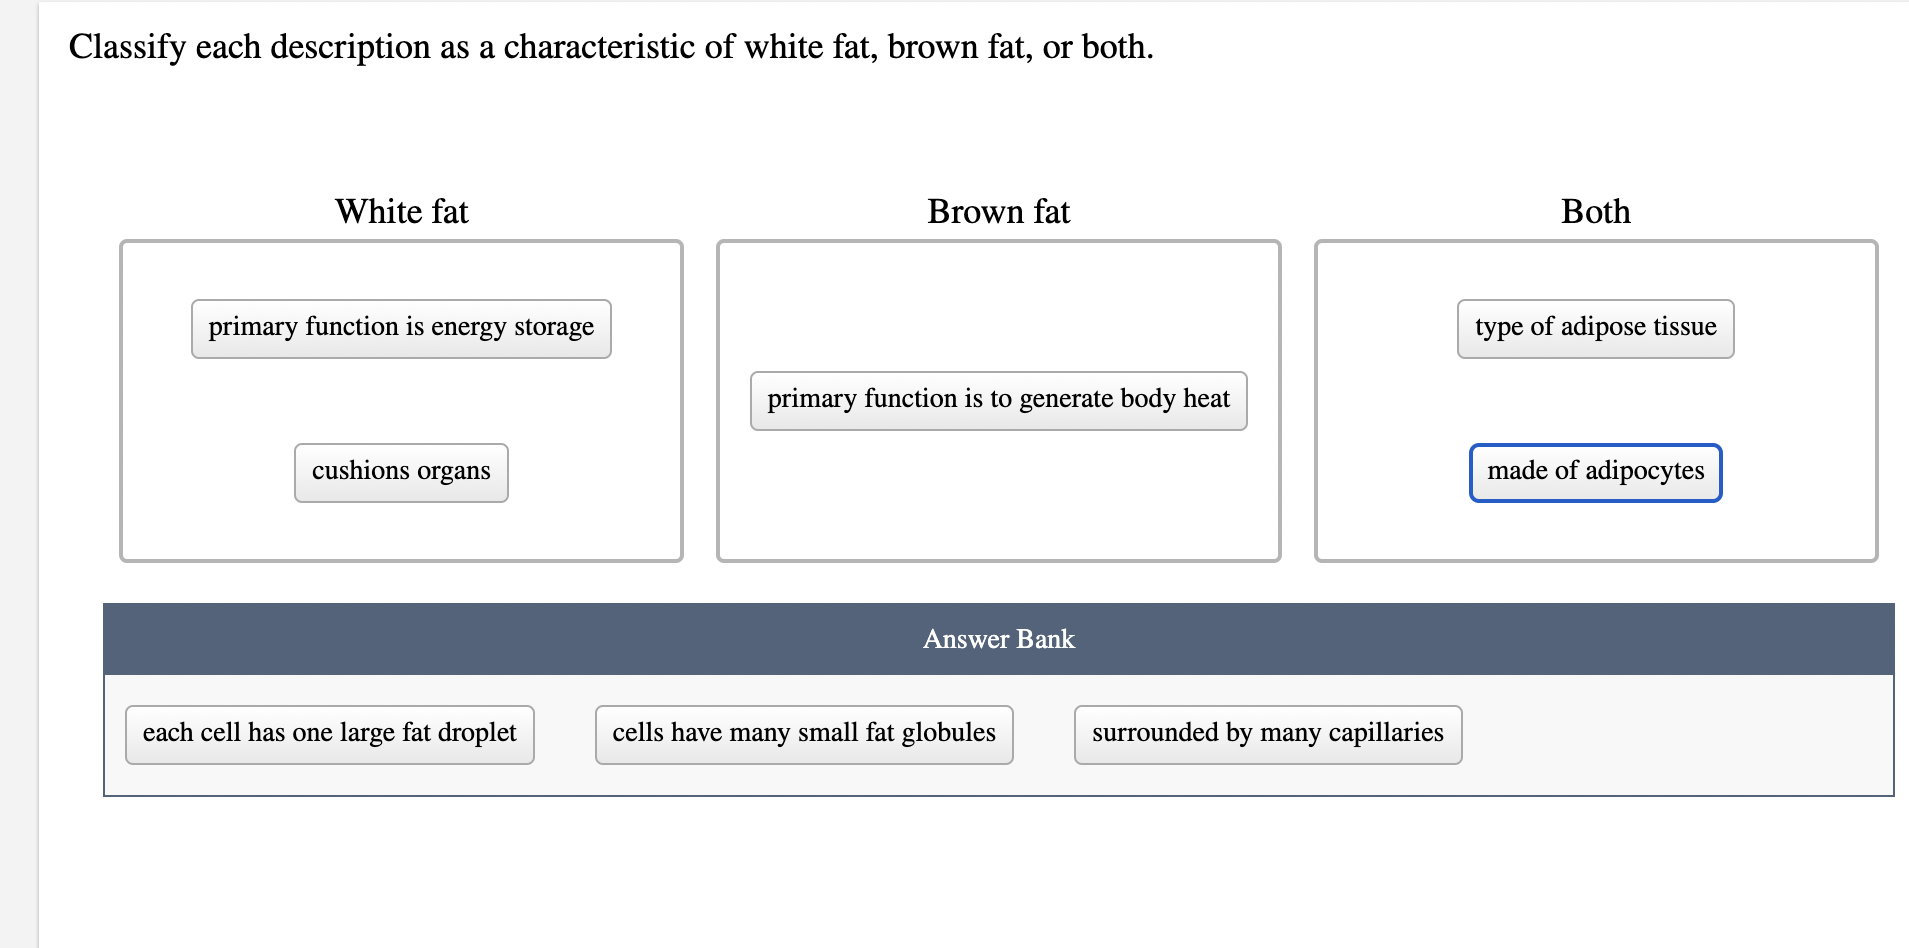Click empty space inside the Answer Bank

(1650, 733)
